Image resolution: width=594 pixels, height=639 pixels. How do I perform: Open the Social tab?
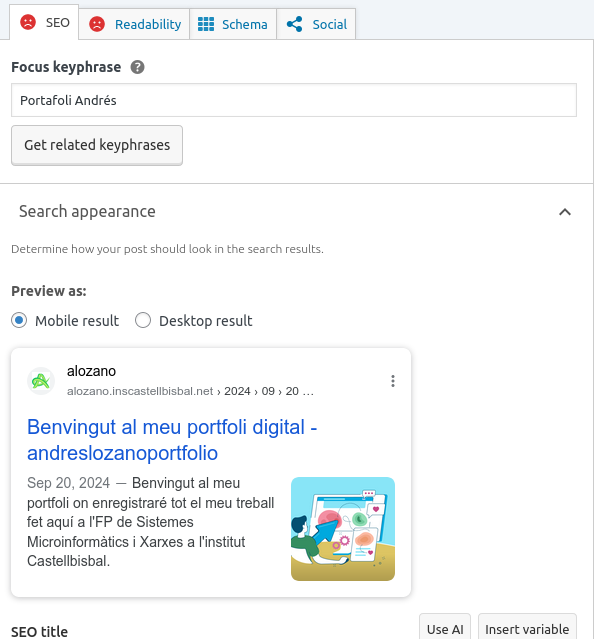[x=316, y=24]
